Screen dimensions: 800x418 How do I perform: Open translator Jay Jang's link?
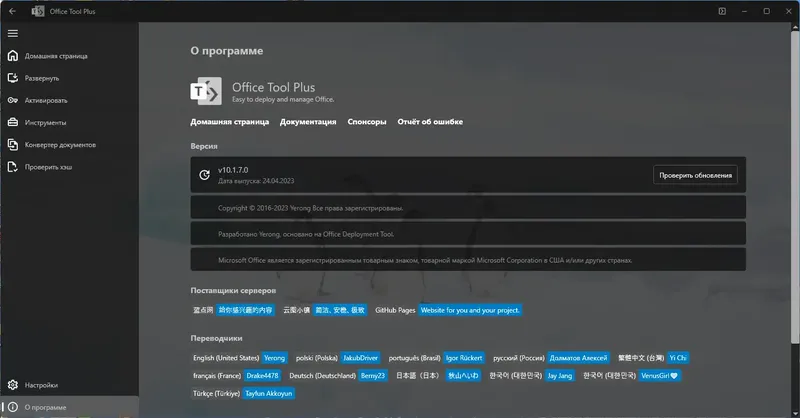pyautogui.click(x=560, y=376)
